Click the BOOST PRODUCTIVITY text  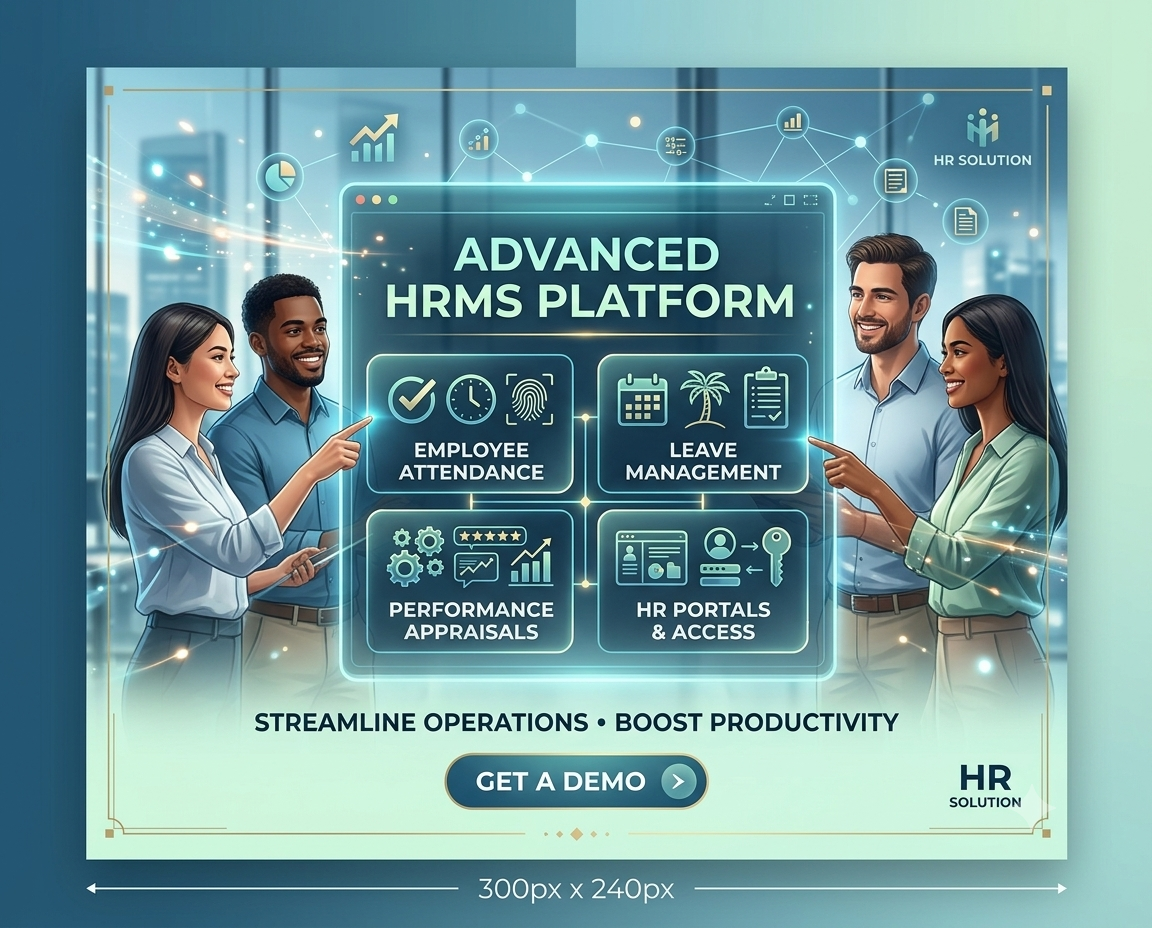(x=757, y=722)
